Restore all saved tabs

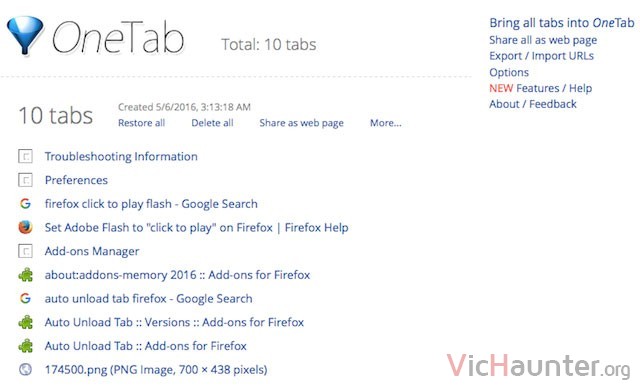click(x=142, y=123)
